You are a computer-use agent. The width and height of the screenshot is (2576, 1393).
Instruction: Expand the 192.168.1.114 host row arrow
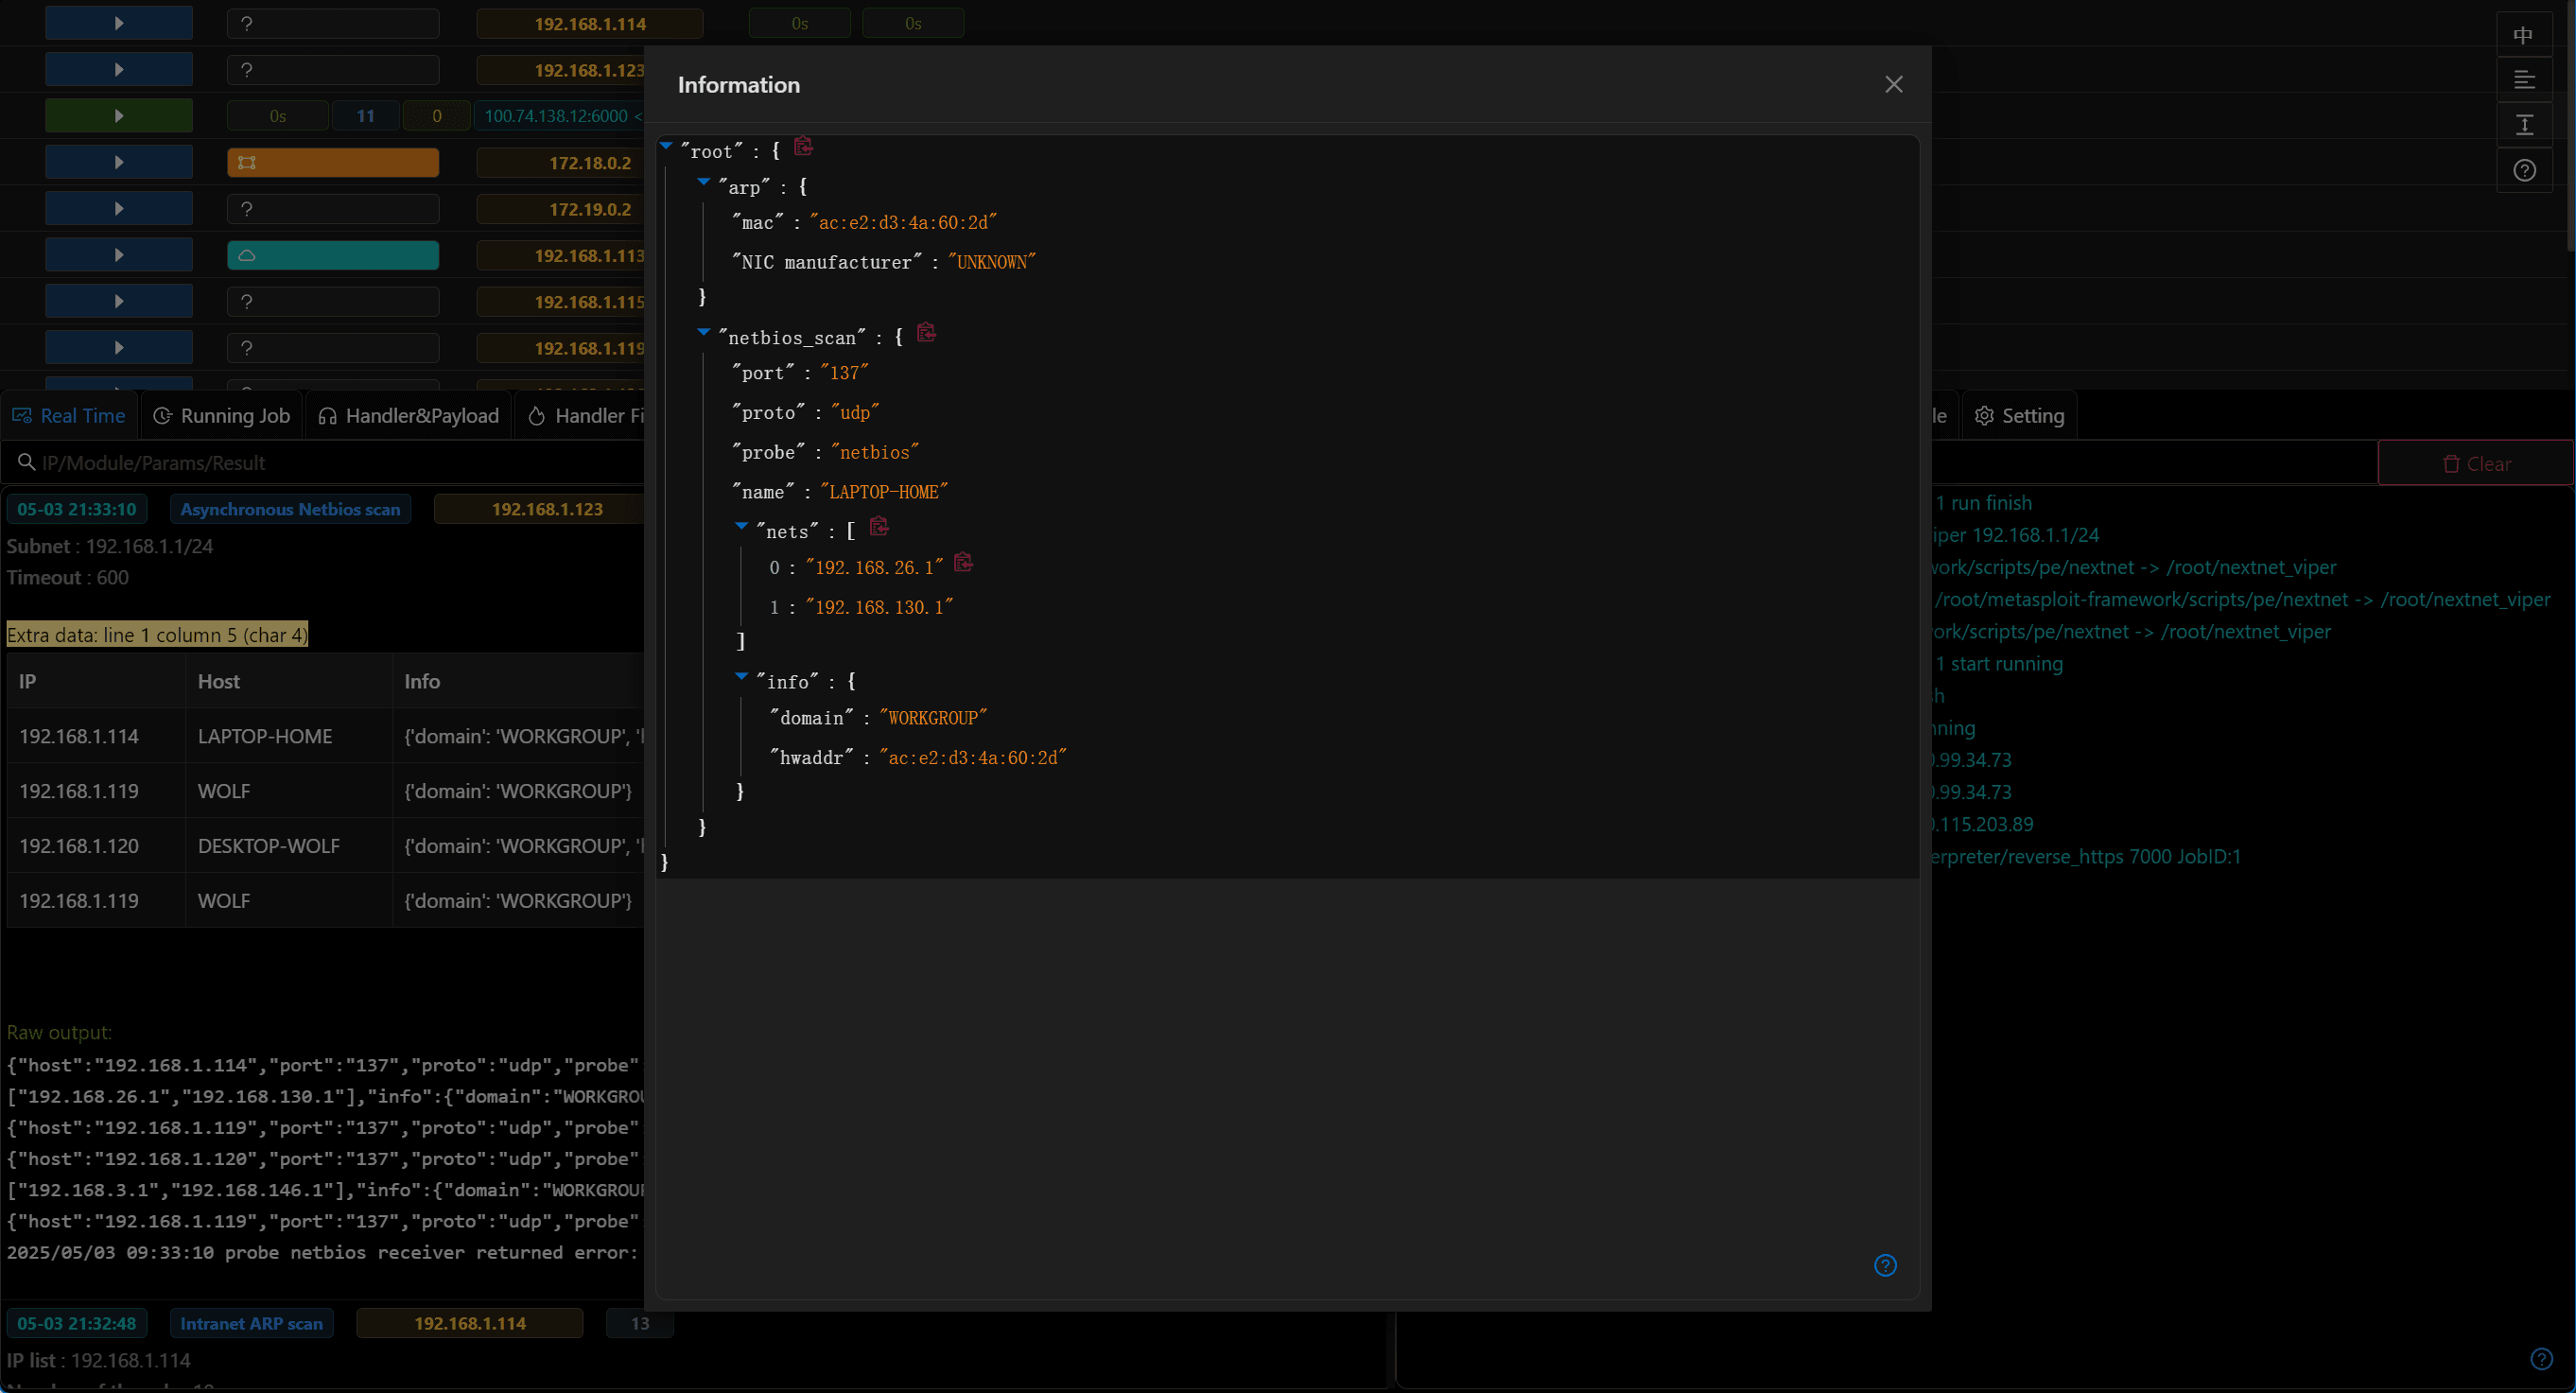(119, 23)
